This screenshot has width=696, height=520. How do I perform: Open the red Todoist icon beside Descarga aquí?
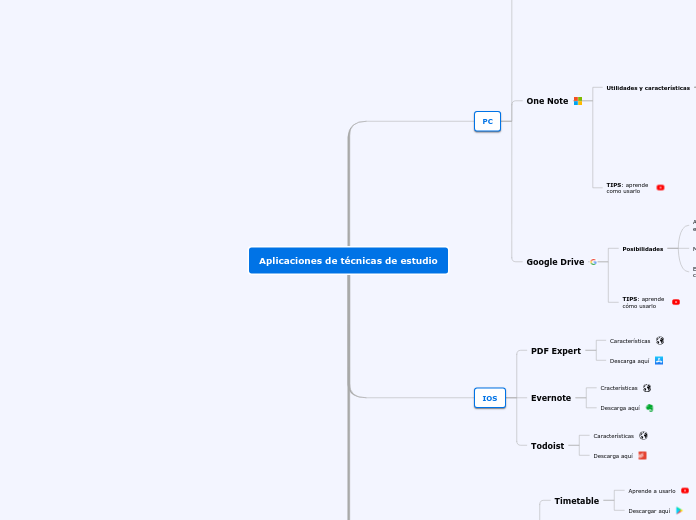(642, 456)
